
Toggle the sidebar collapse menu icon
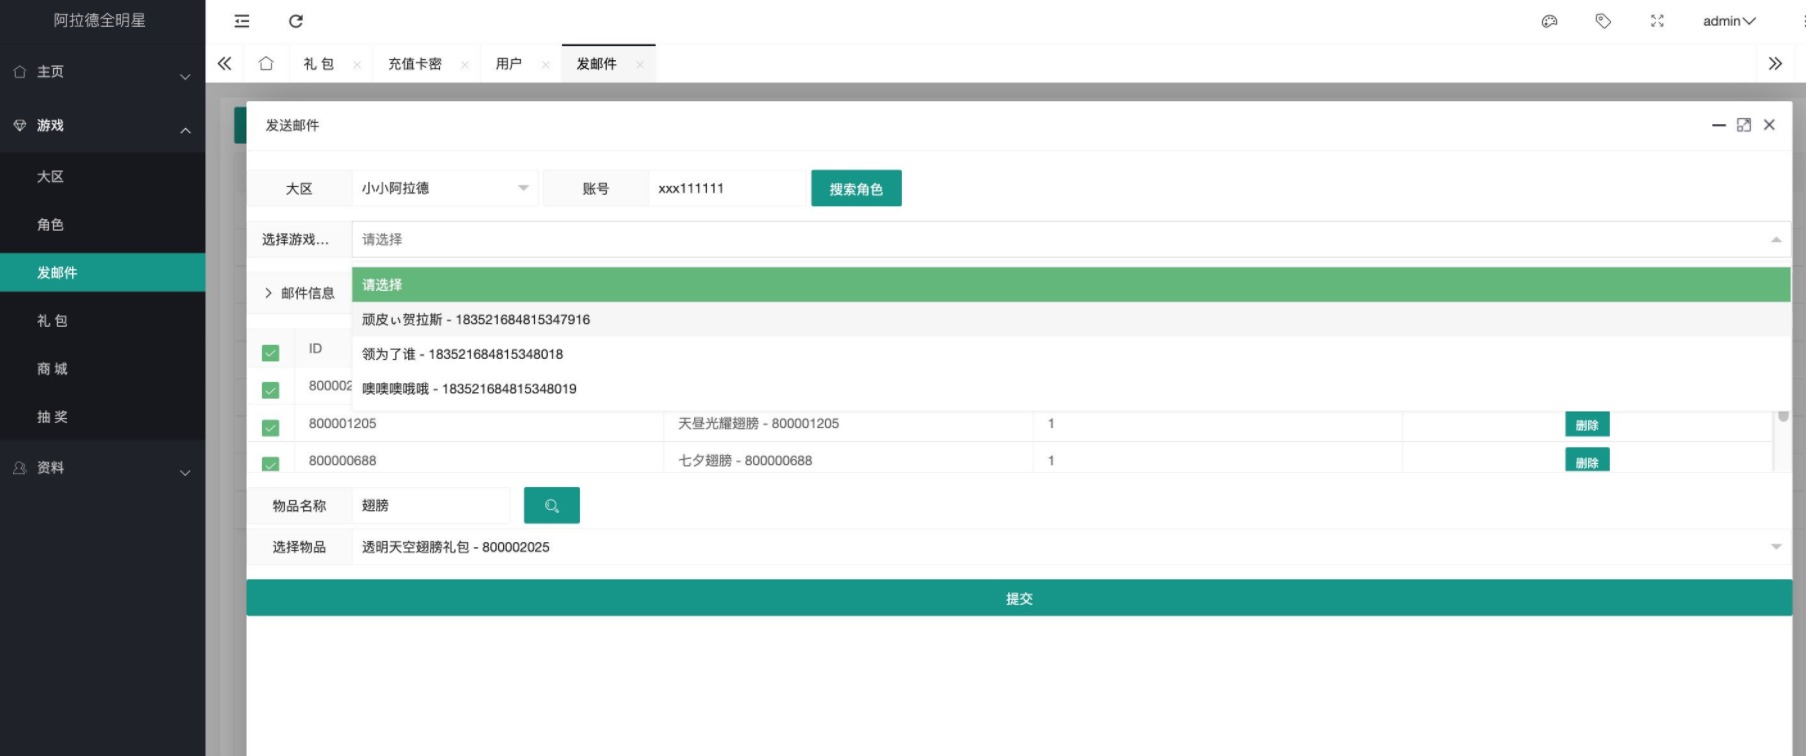coord(242,21)
